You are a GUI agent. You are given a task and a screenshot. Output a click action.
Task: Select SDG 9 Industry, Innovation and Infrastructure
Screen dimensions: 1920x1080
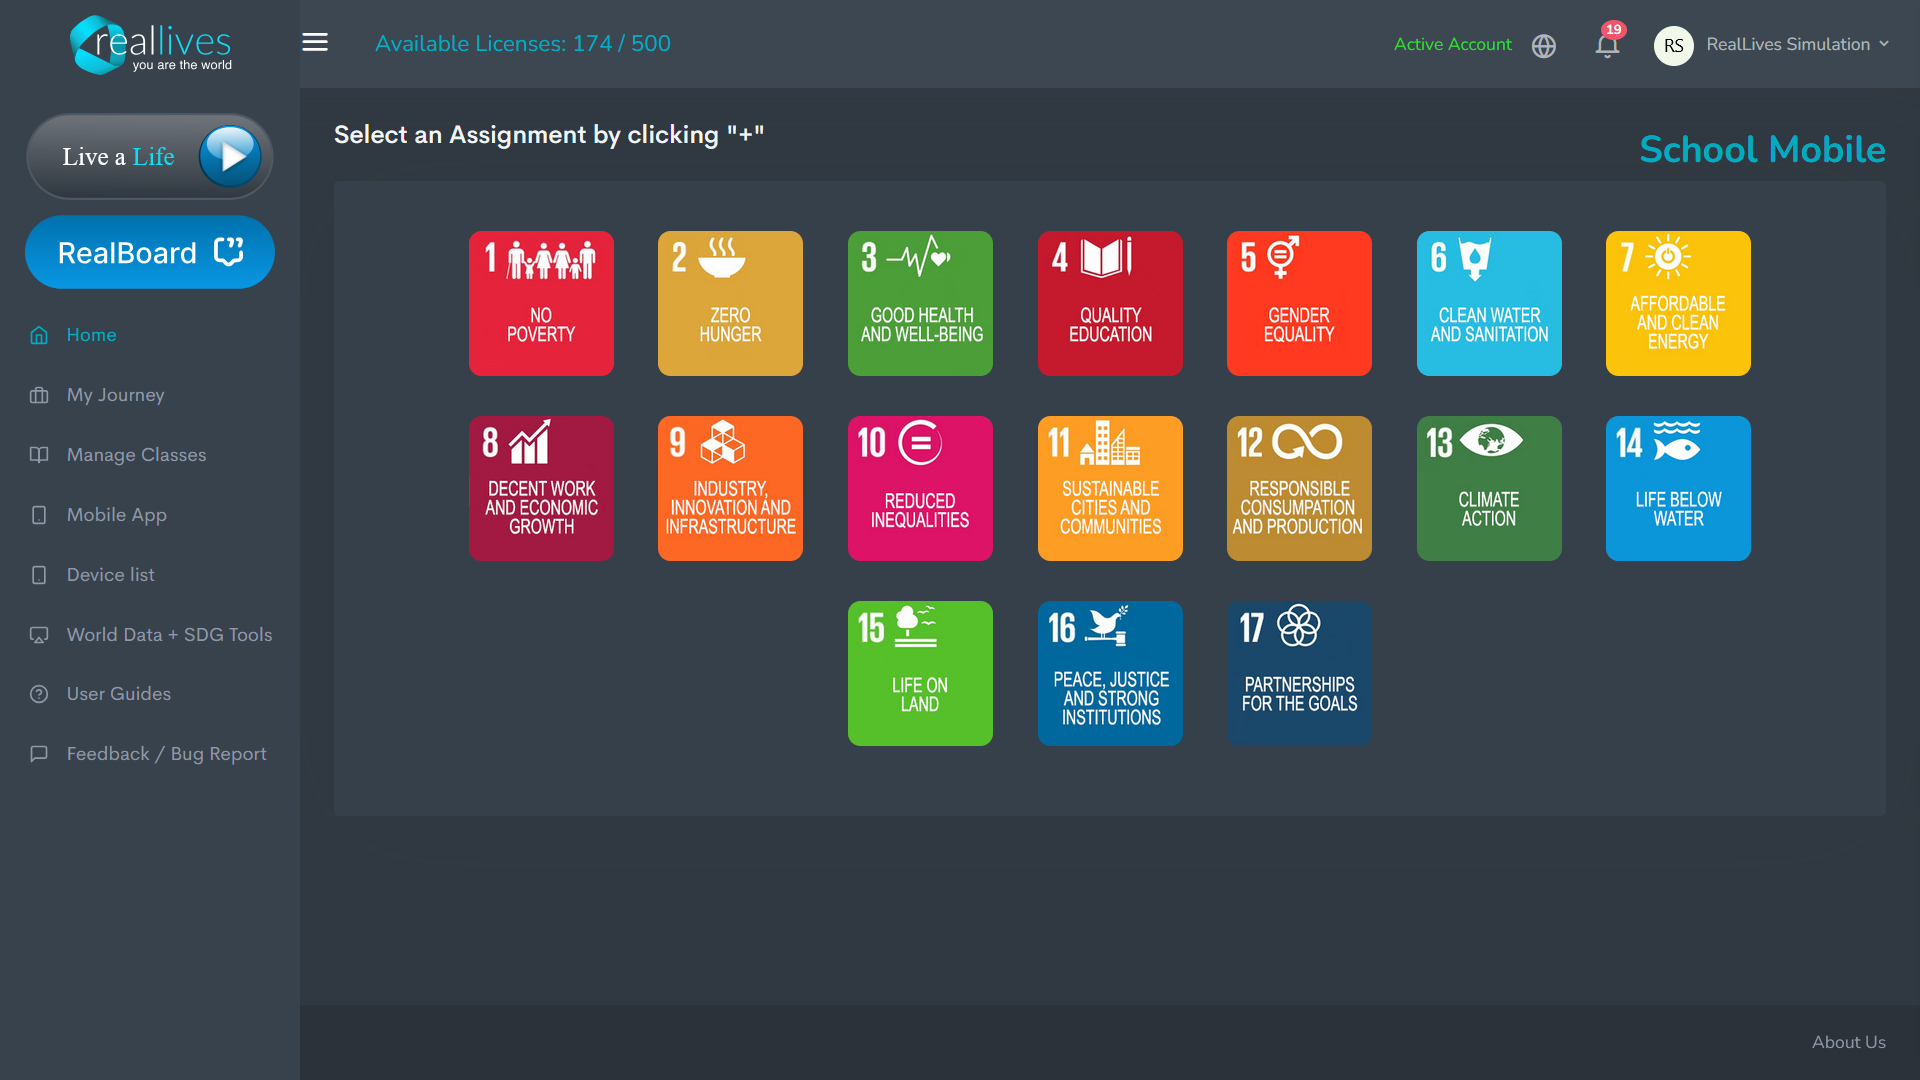tap(730, 488)
